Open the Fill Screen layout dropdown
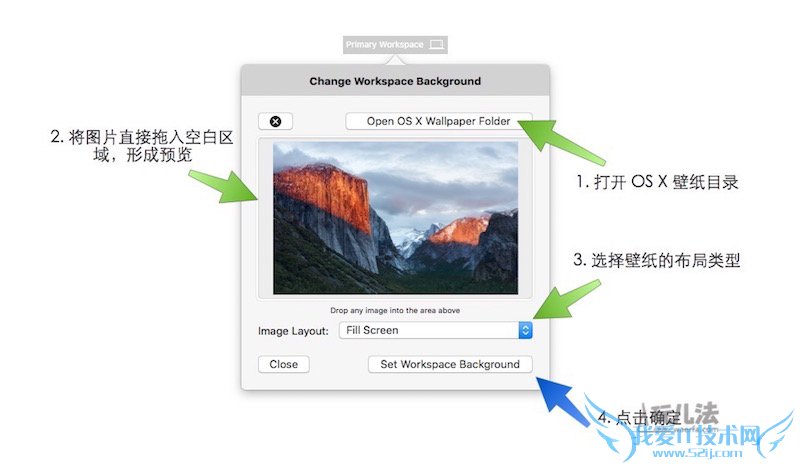Screen dimensions: 800x468 click(x=436, y=330)
